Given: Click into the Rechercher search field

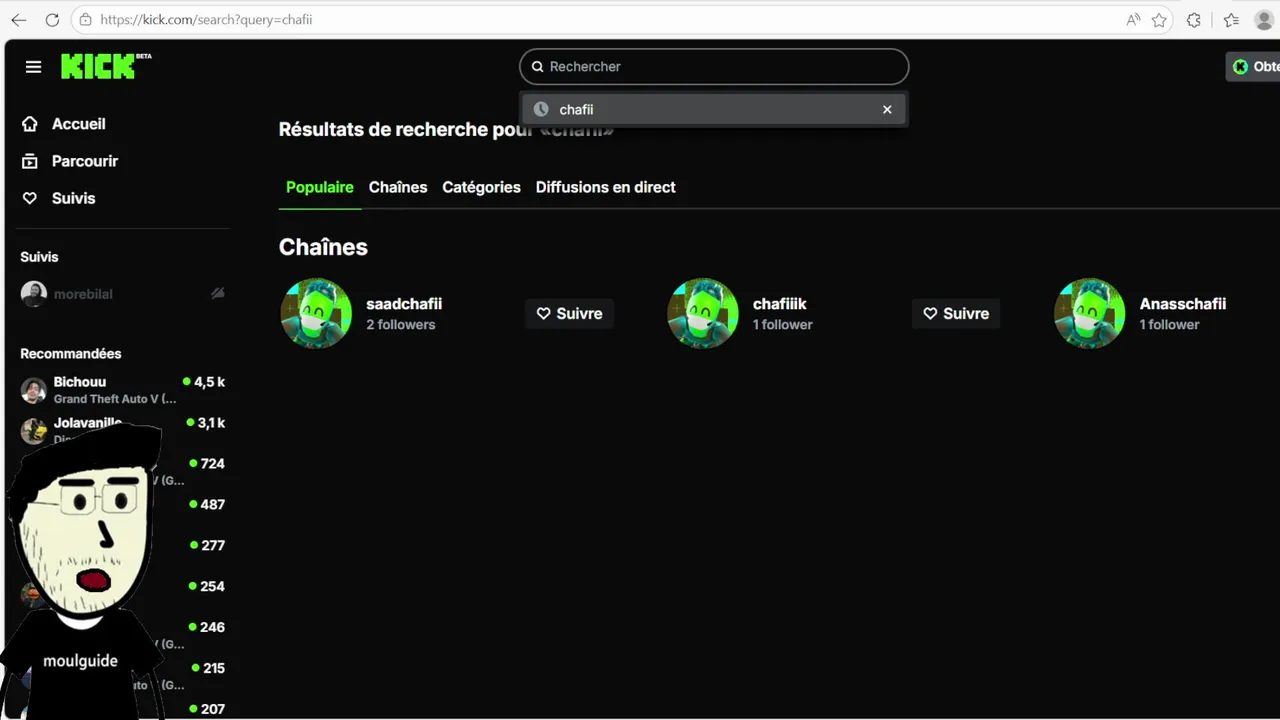Looking at the screenshot, I should [x=714, y=66].
